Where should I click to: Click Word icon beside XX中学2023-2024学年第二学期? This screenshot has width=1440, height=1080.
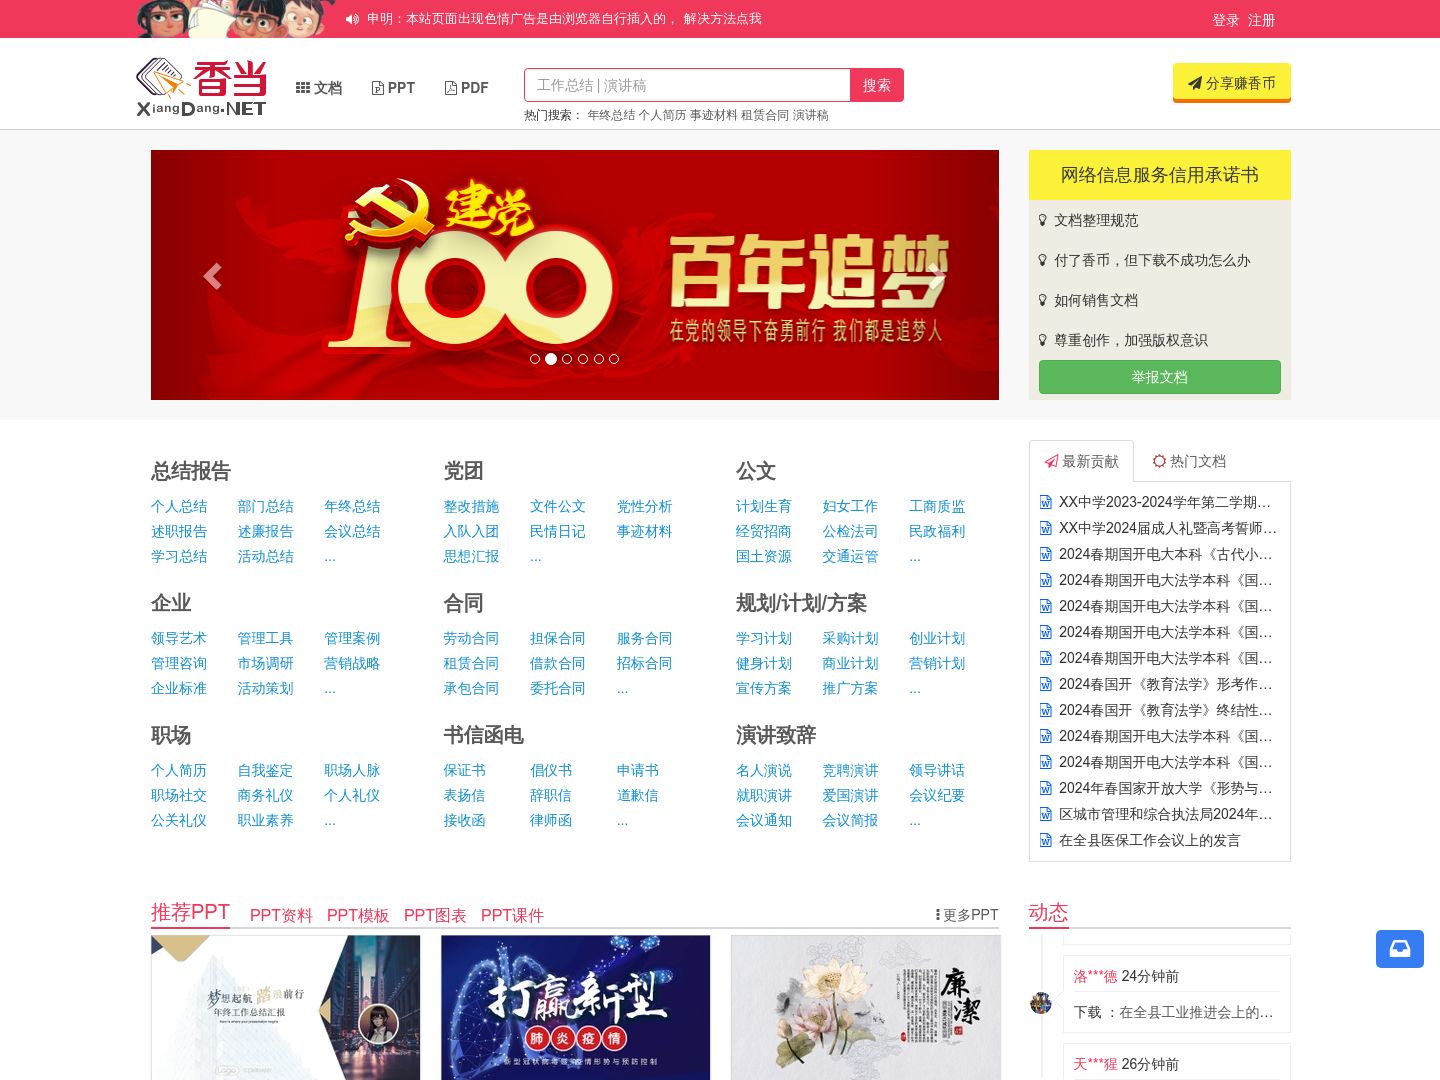[1046, 502]
